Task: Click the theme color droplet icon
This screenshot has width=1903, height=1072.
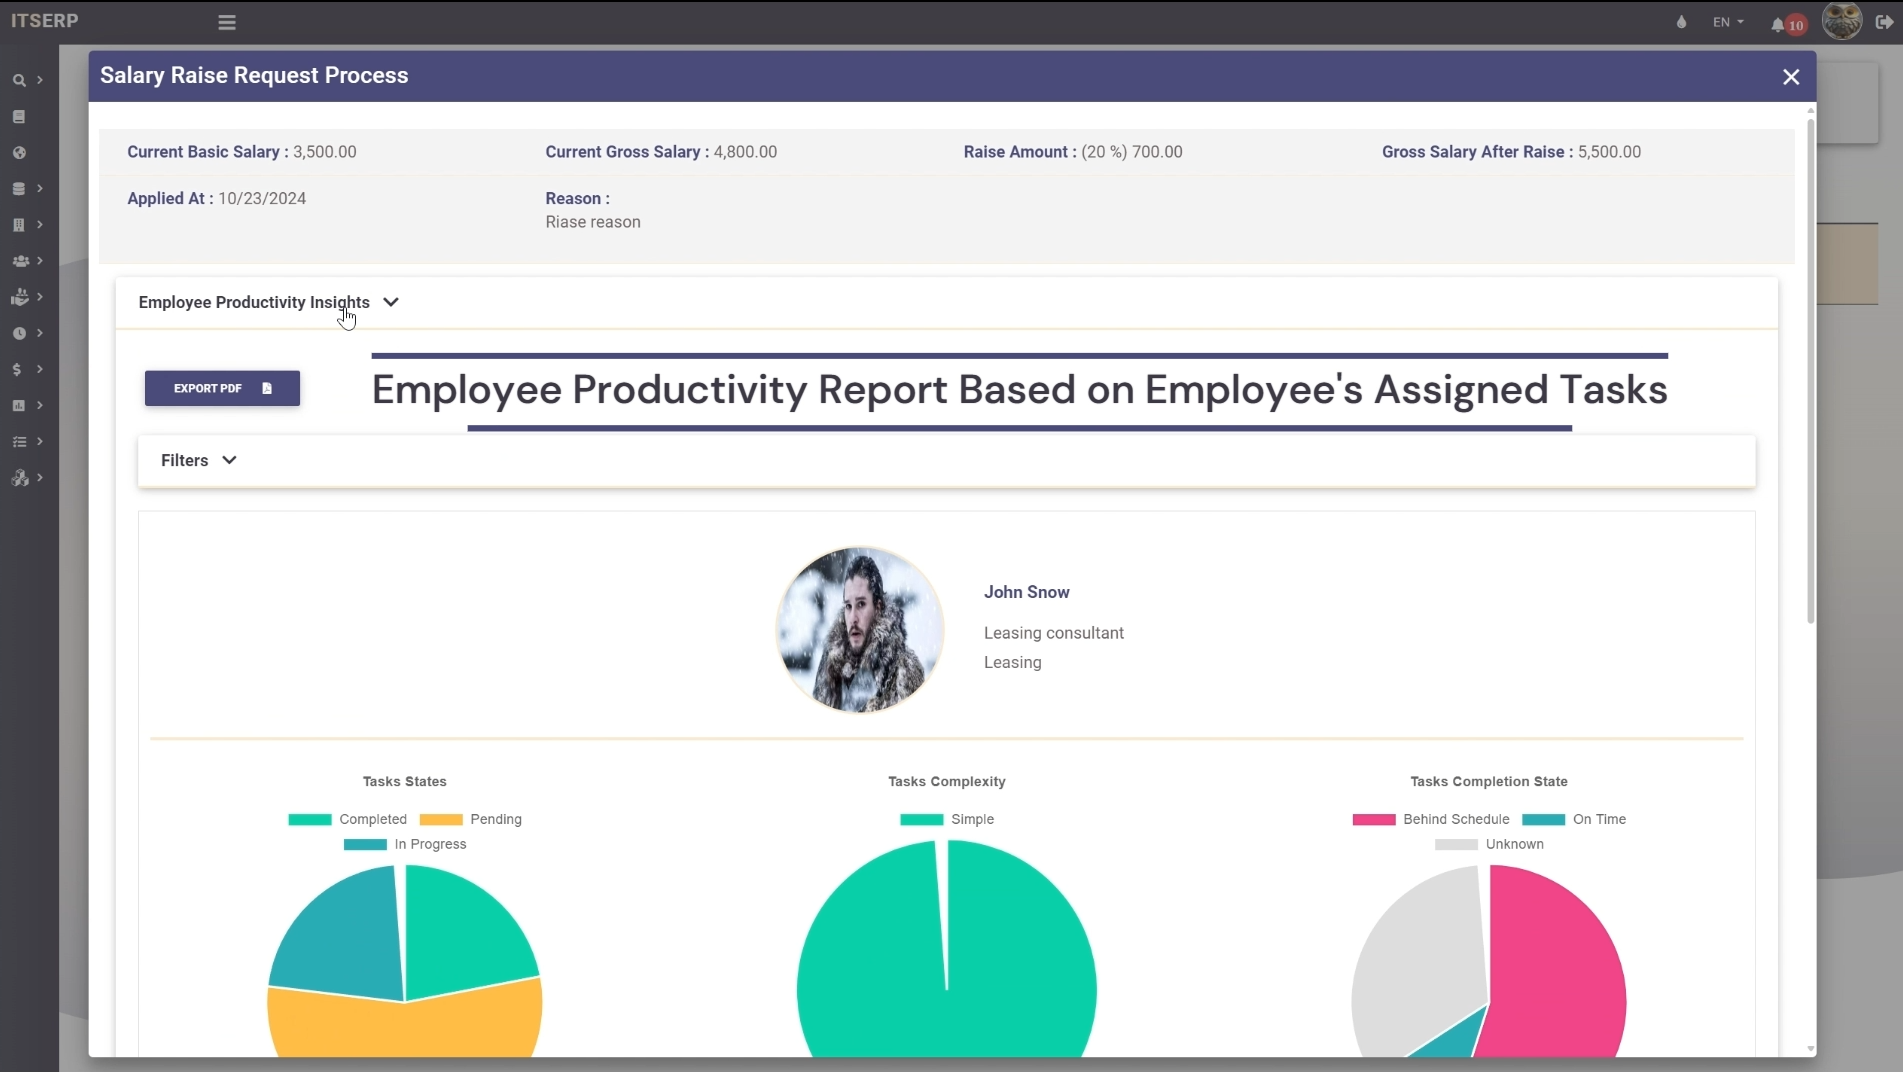Action: pyautogui.click(x=1681, y=22)
